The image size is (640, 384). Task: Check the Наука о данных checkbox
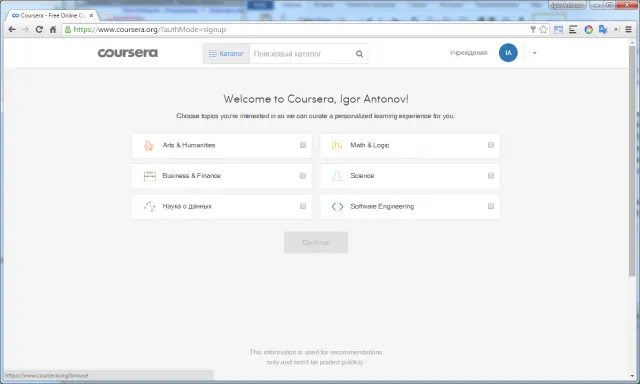pyautogui.click(x=303, y=206)
